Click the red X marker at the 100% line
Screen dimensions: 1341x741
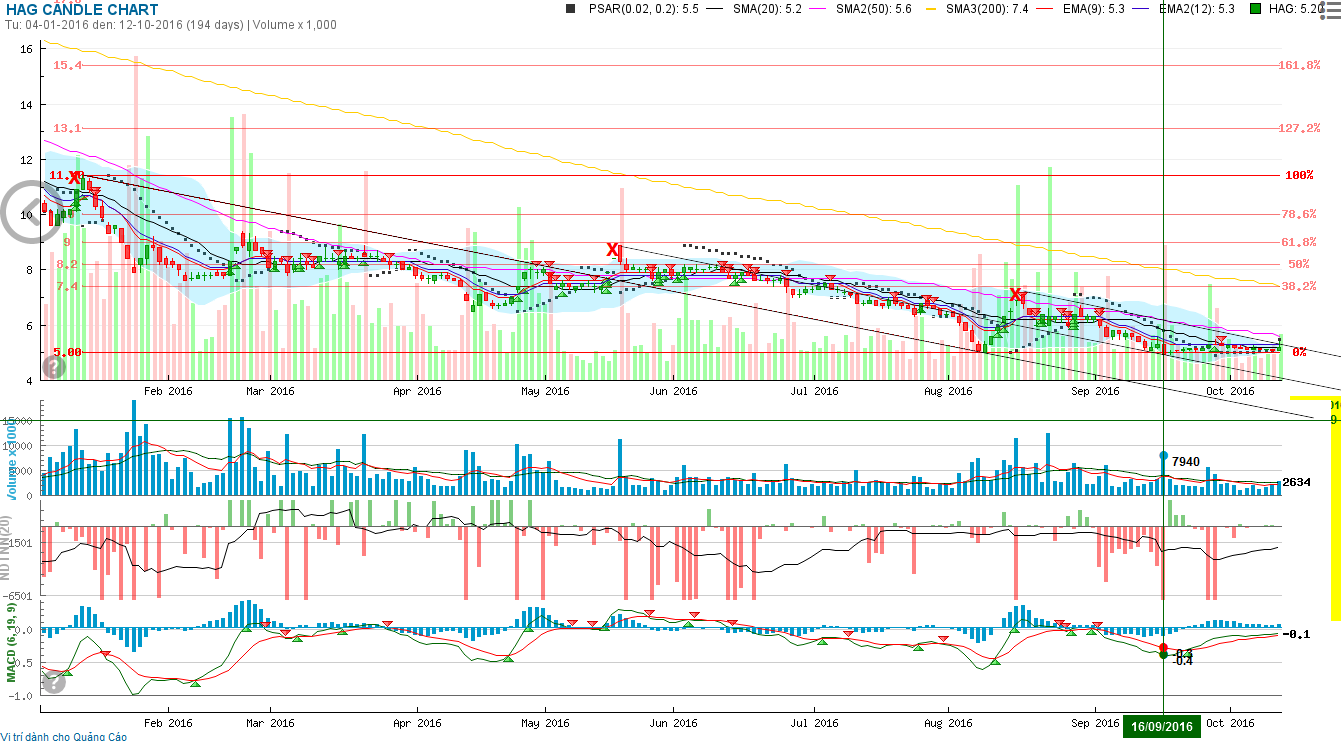[75, 178]
